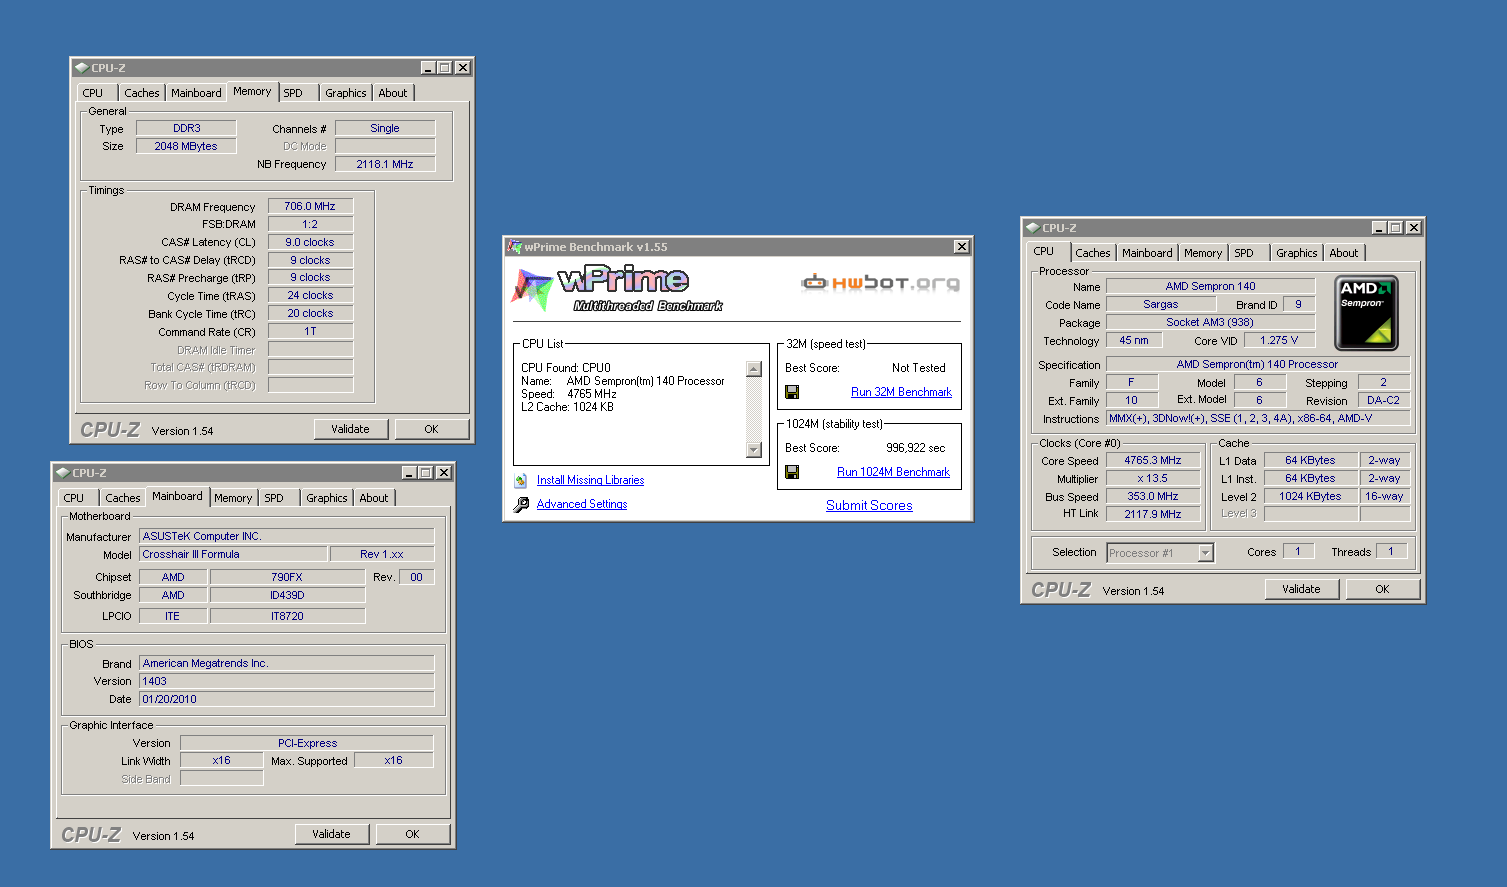Click the Cycle Time 24 clocks value
The width and height of the screenshot is (1507, 887).
[x=310, y=295]
